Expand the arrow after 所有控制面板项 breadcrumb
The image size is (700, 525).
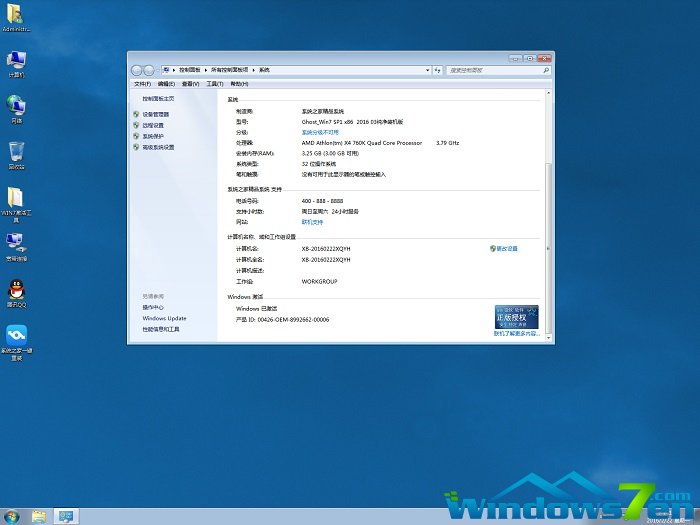254,70
